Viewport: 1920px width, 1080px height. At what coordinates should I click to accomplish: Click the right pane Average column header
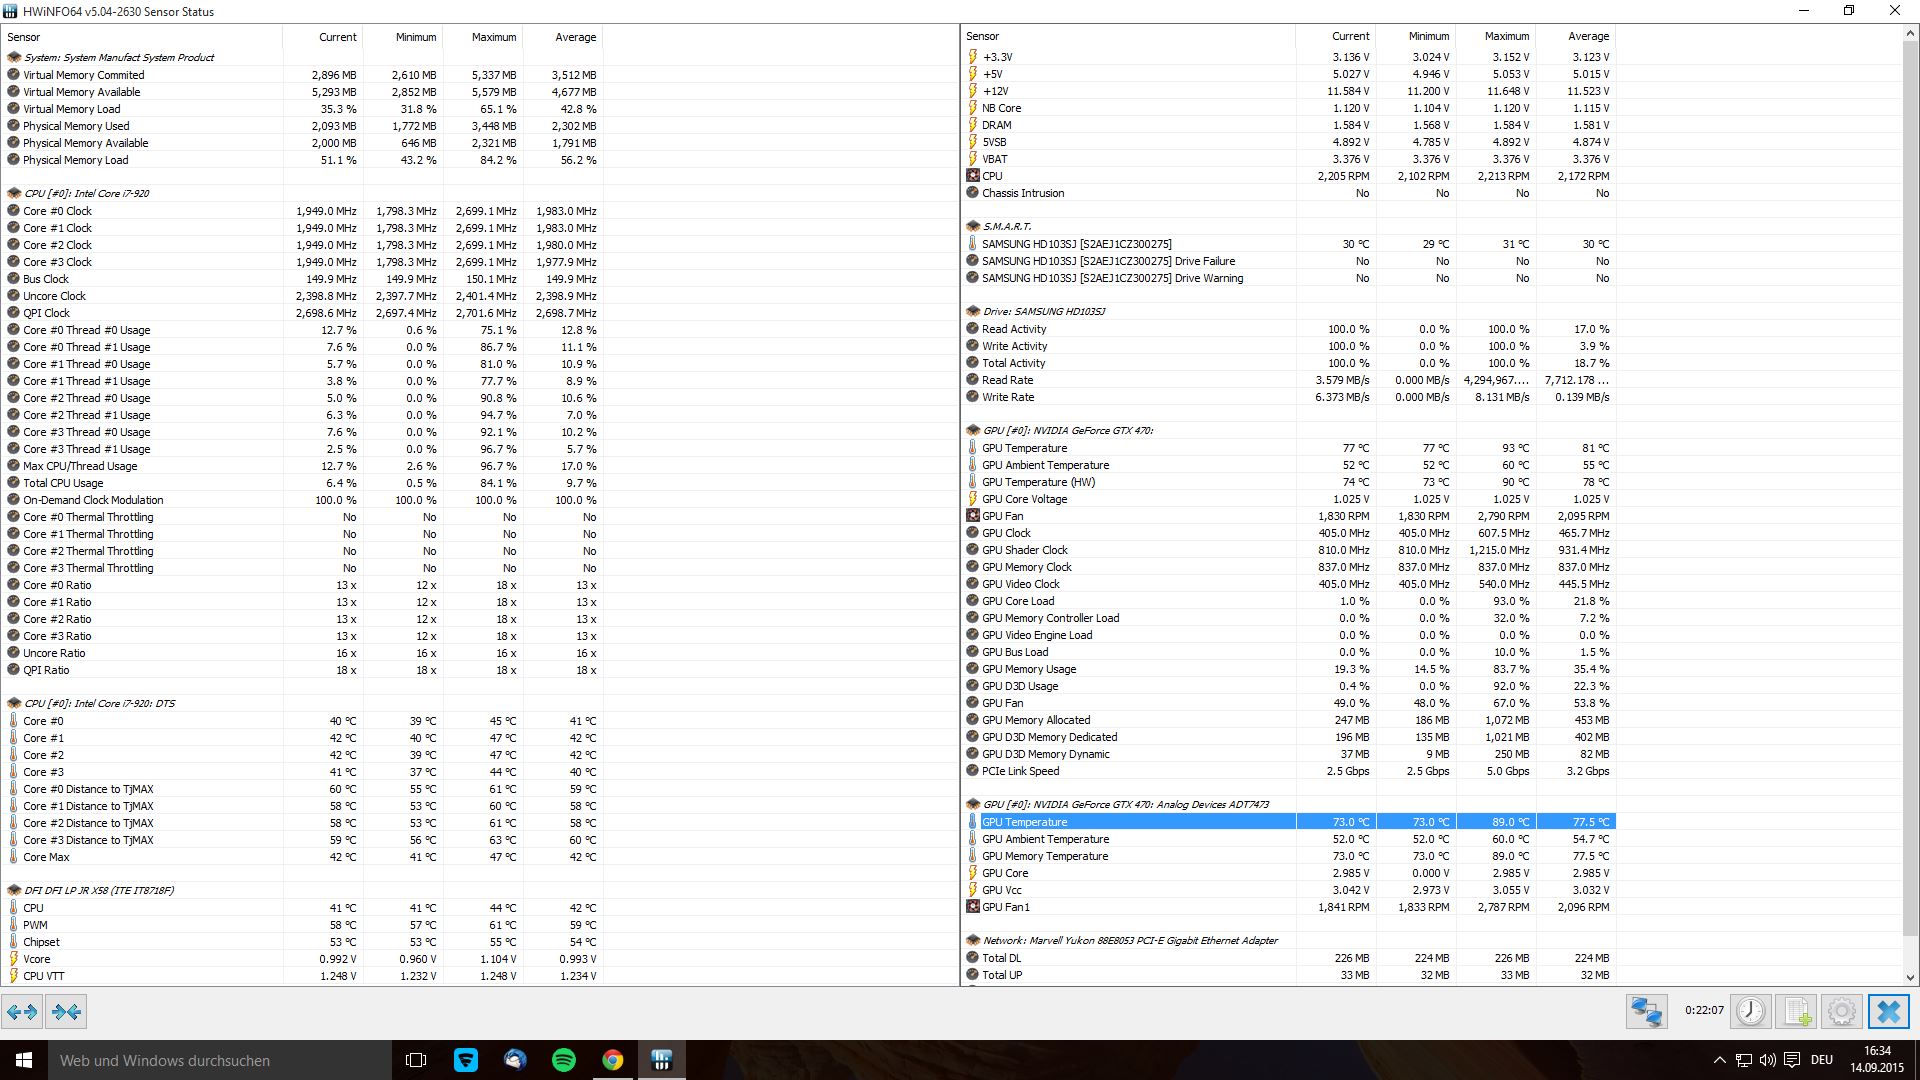1588,36
